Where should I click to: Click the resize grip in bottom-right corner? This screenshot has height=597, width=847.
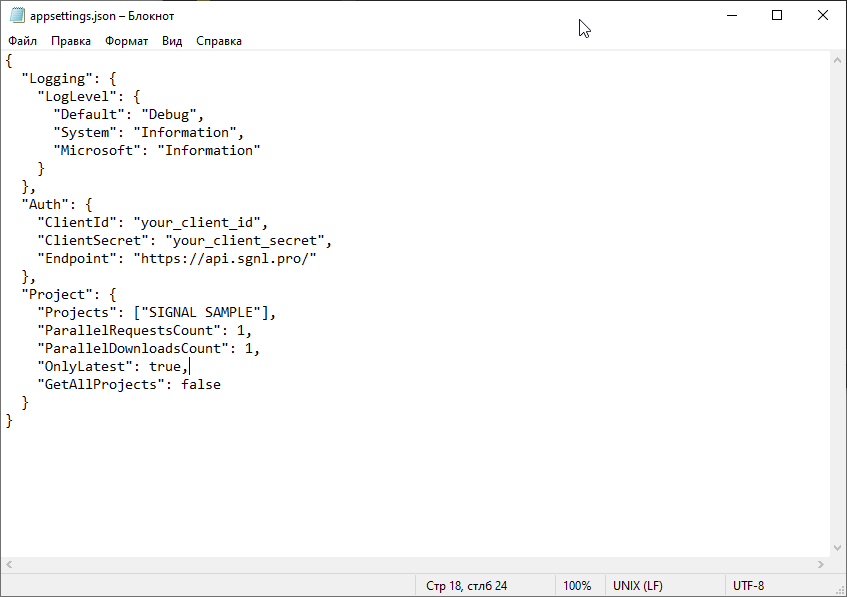click(839, 589)
